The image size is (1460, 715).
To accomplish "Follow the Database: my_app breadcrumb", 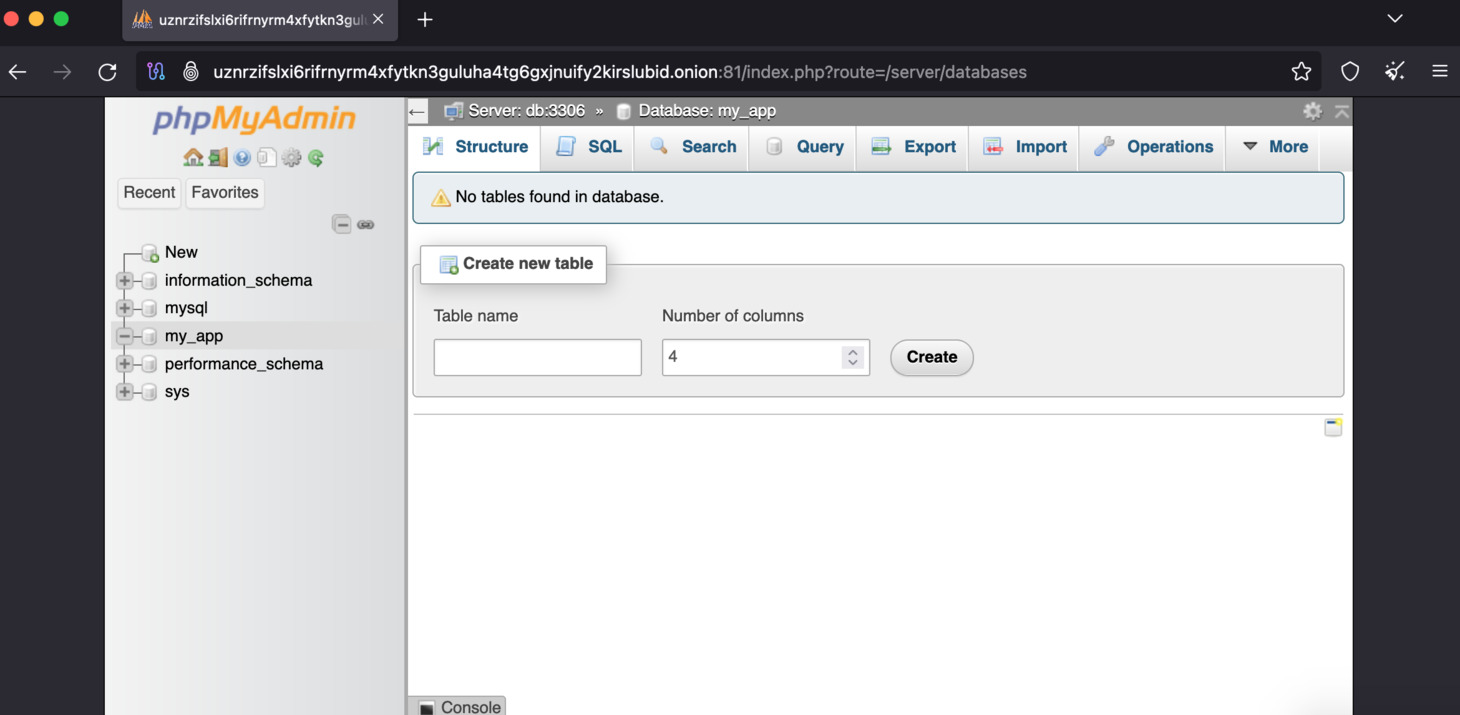I will tap(707, 111).
